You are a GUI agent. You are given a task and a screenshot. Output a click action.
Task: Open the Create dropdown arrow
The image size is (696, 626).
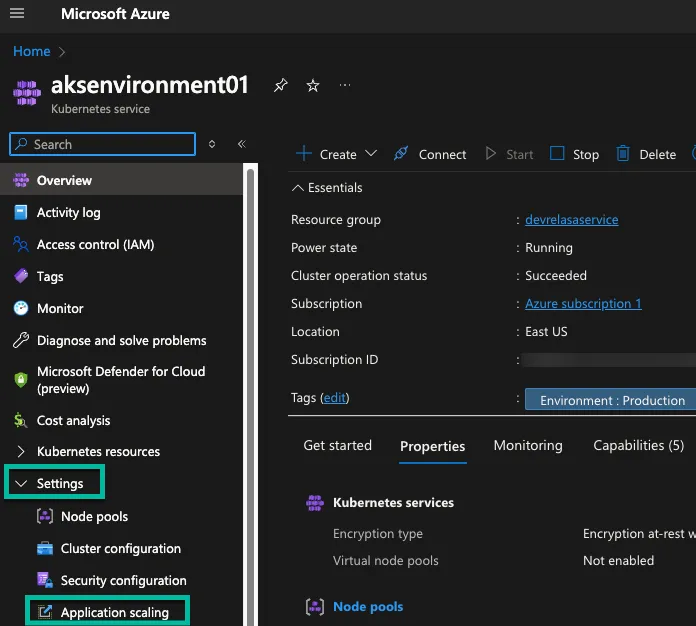(371, 154)
